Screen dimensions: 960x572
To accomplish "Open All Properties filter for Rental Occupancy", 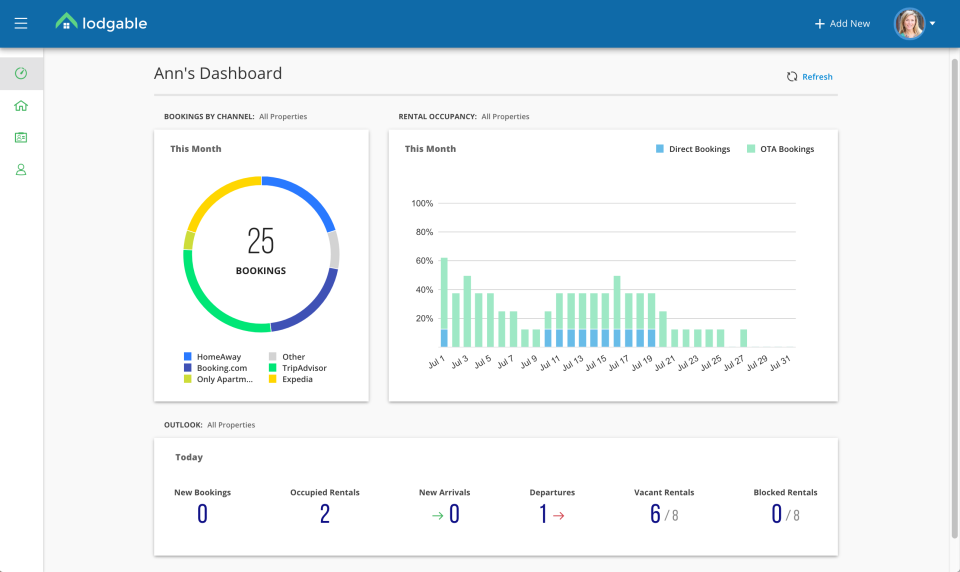I will [x=505, y=117].
